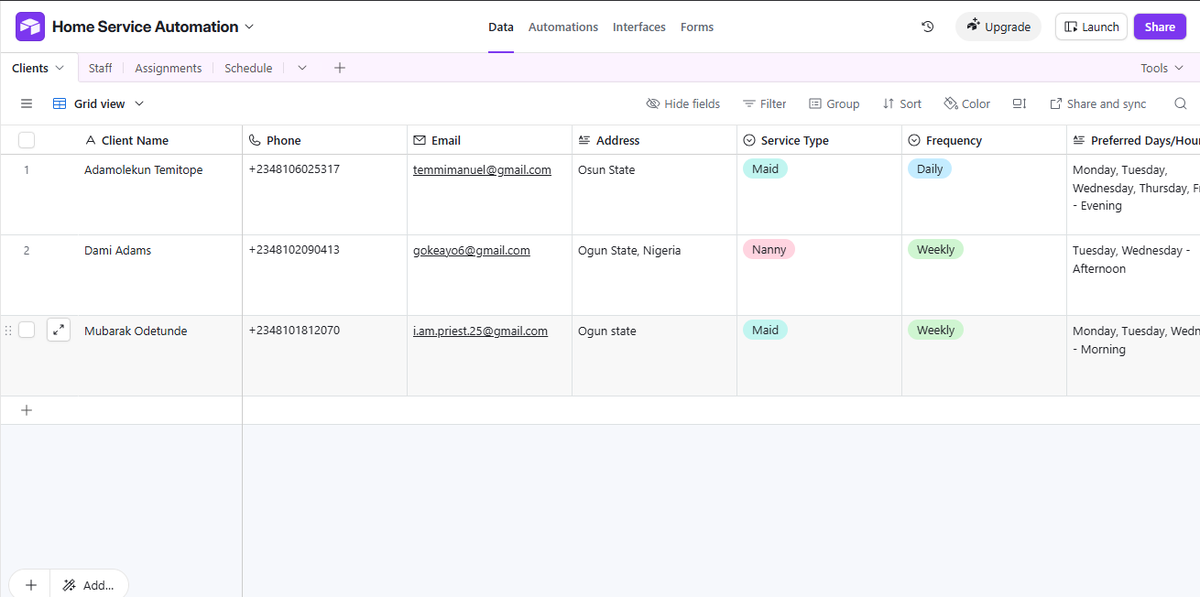
Task: Expand the Mubarak Odetunde record
Action: tap(59, 330)
